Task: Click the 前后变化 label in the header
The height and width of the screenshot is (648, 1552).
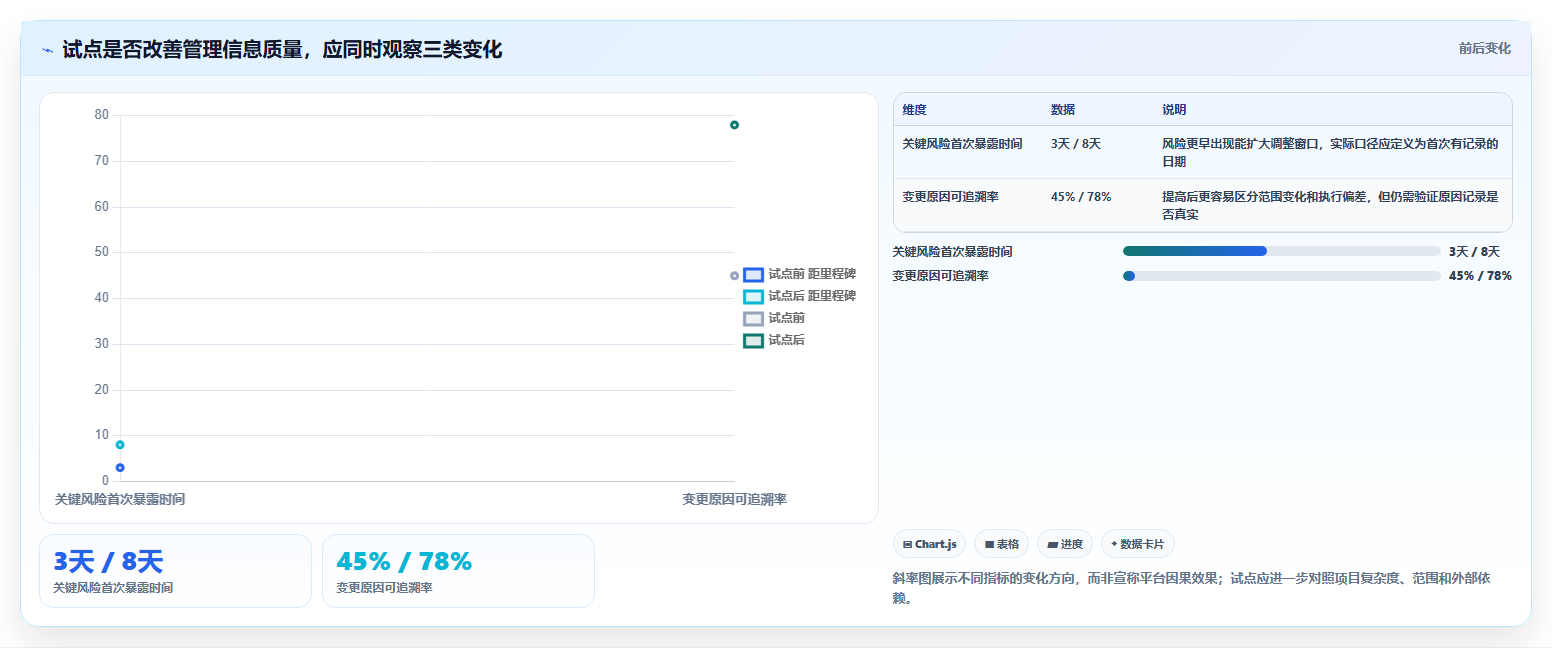Action: 1484,48
